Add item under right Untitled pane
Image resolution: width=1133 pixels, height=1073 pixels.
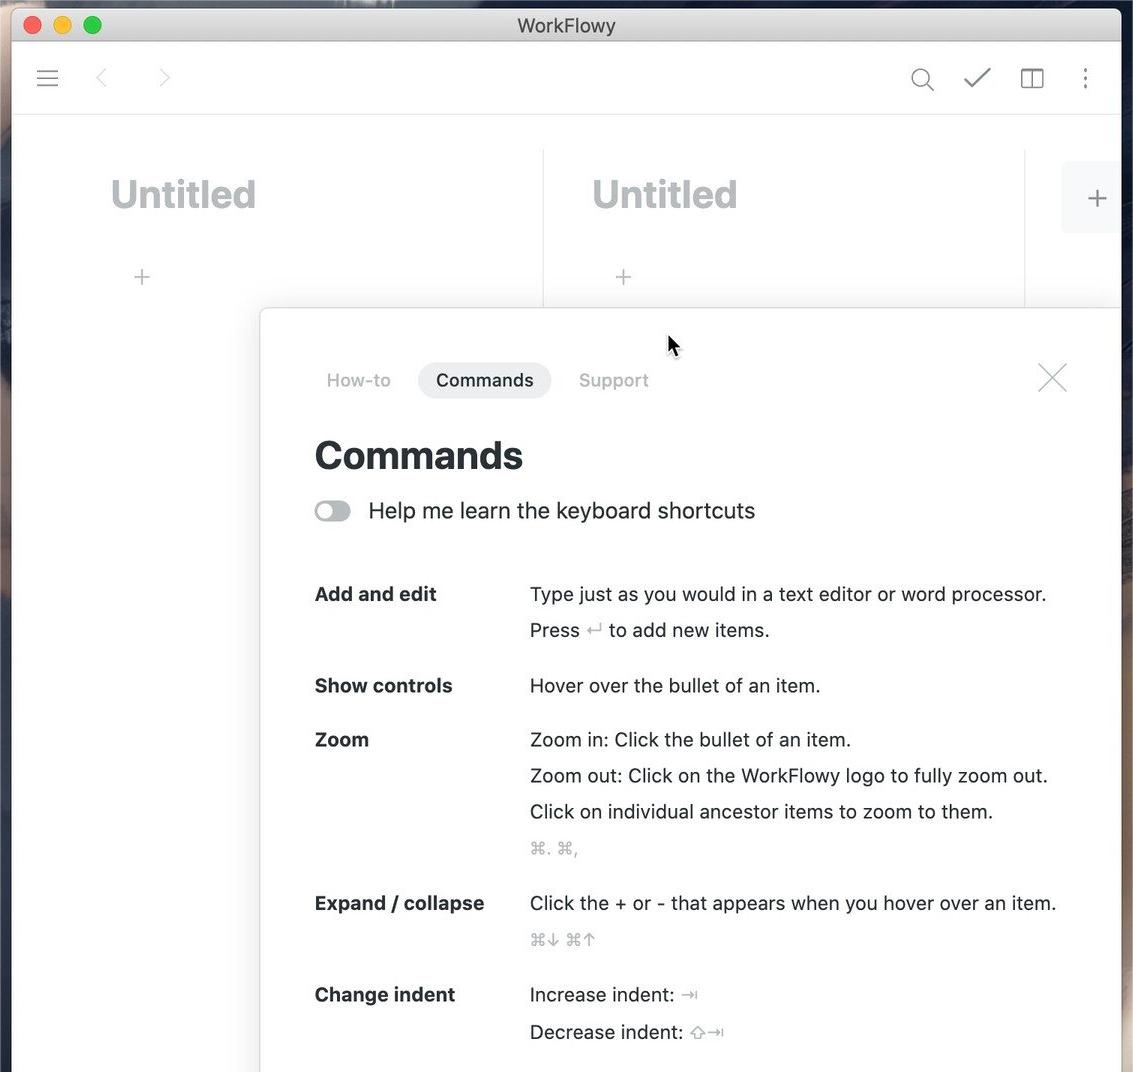[x=624, y=277]
